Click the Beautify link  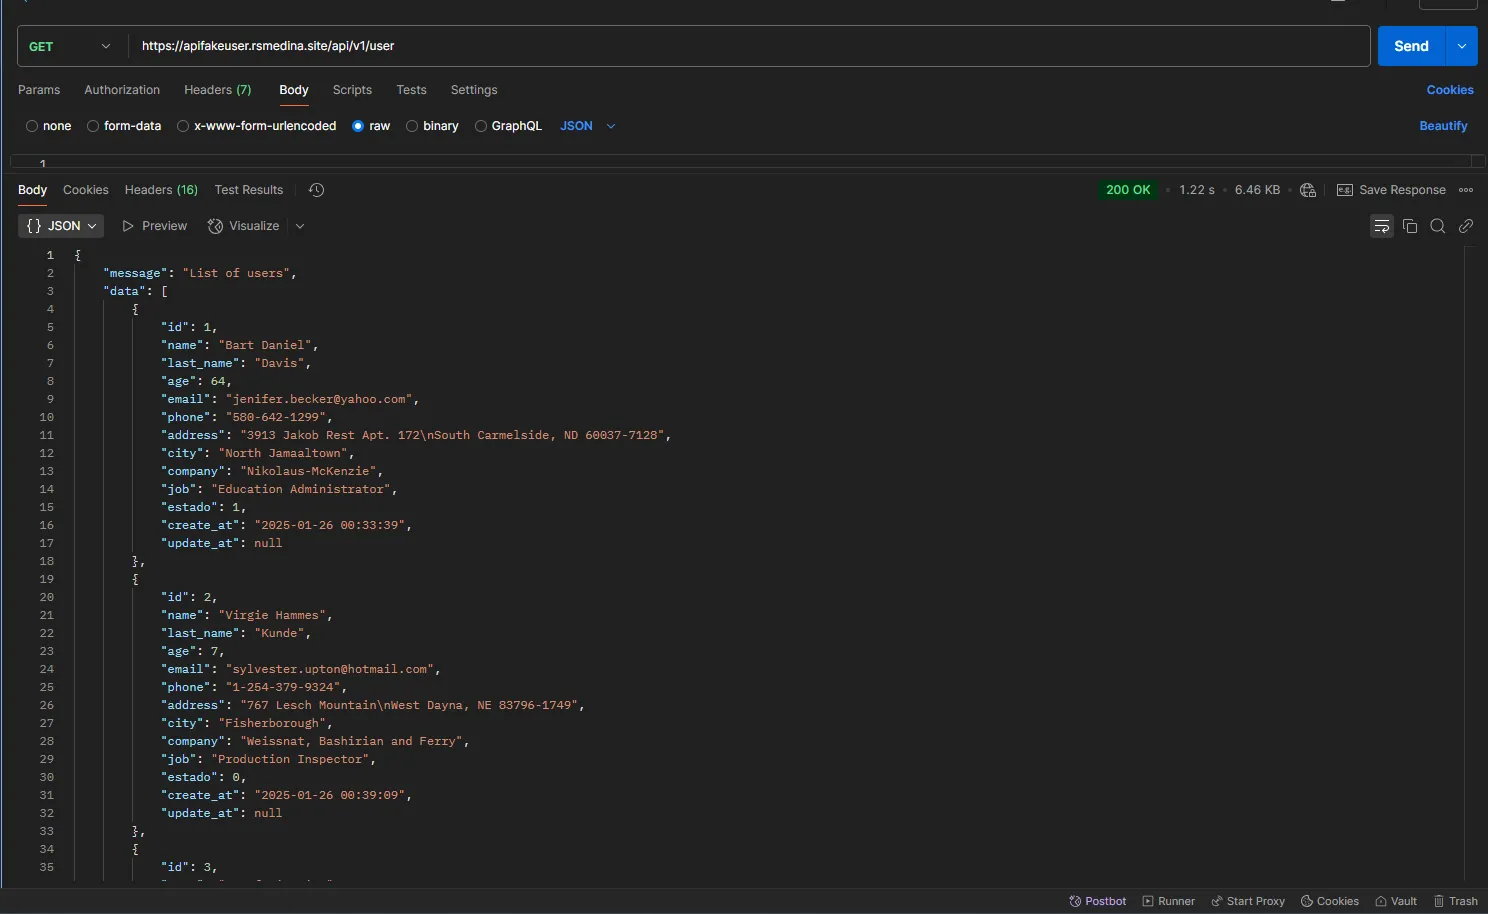1443,126
